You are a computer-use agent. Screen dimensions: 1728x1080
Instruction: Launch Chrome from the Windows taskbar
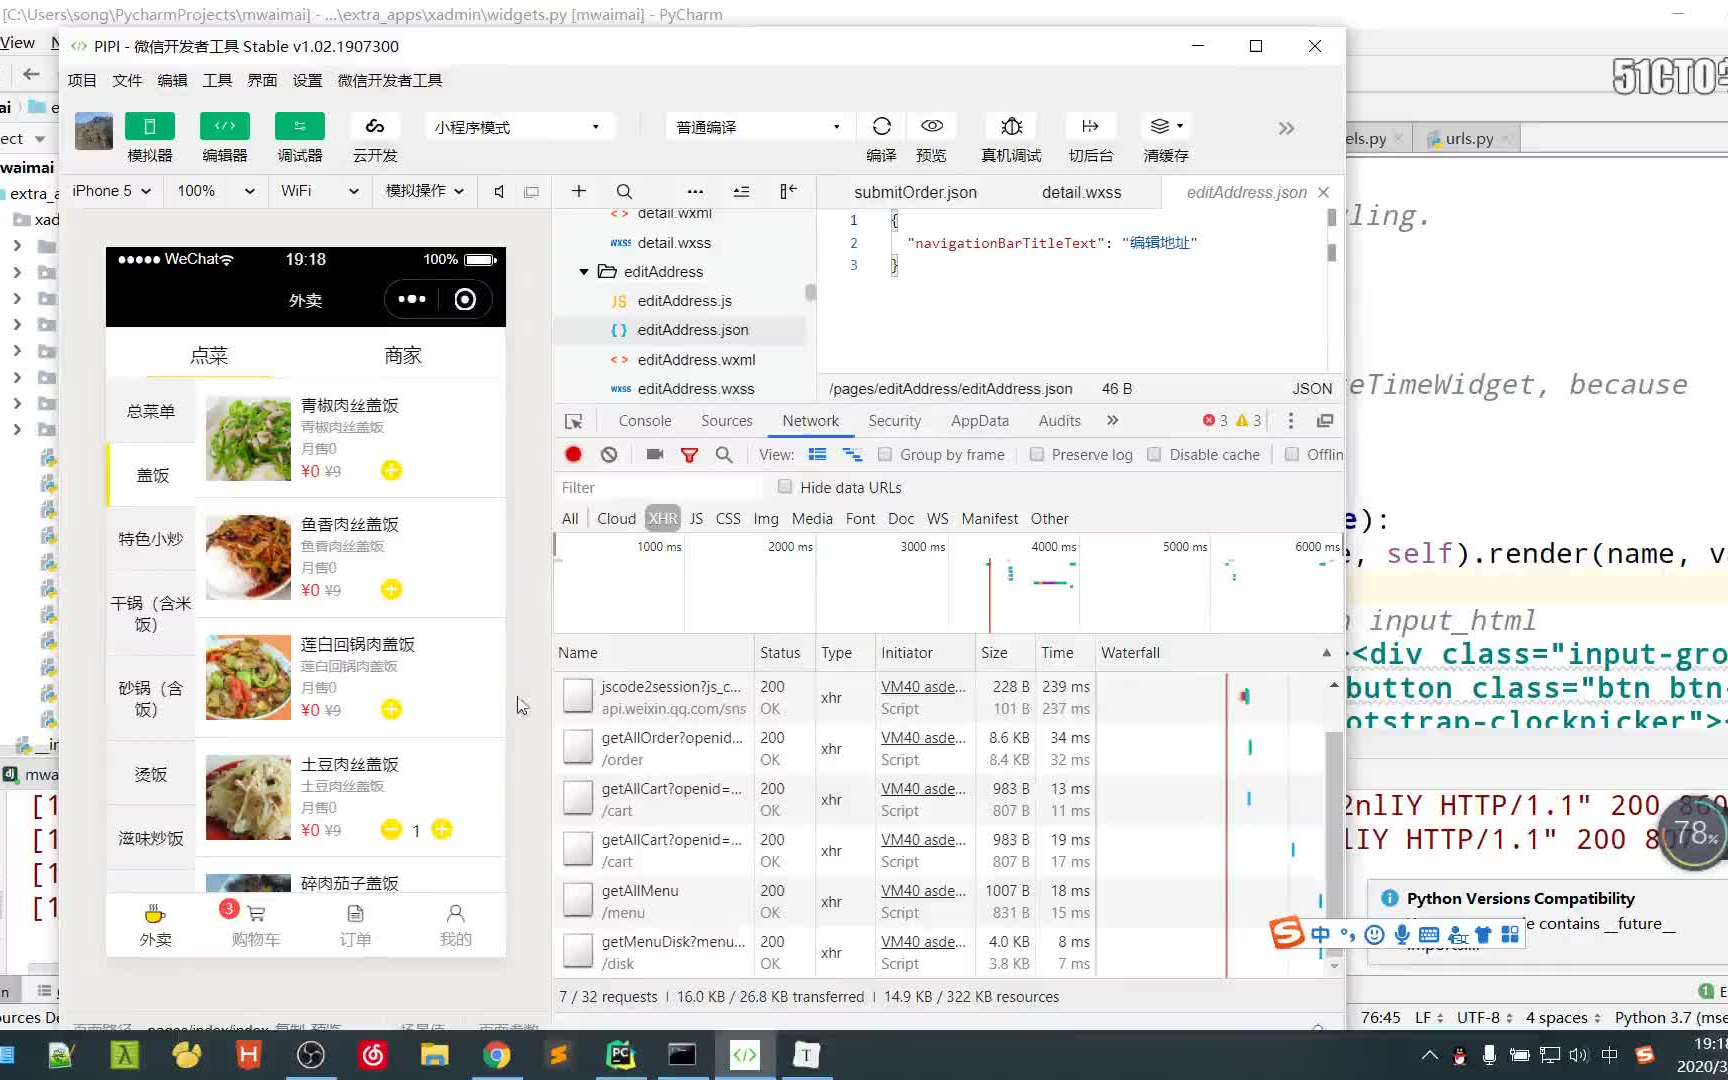click(x=497, y=1054)
